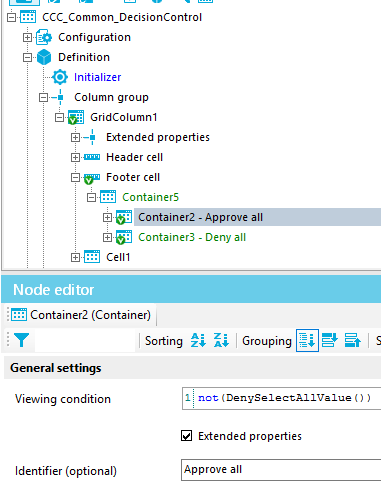The height and width of the screenshot is (488, 381).
Task: Select the Container5 tree item
Action: (150, 197)
